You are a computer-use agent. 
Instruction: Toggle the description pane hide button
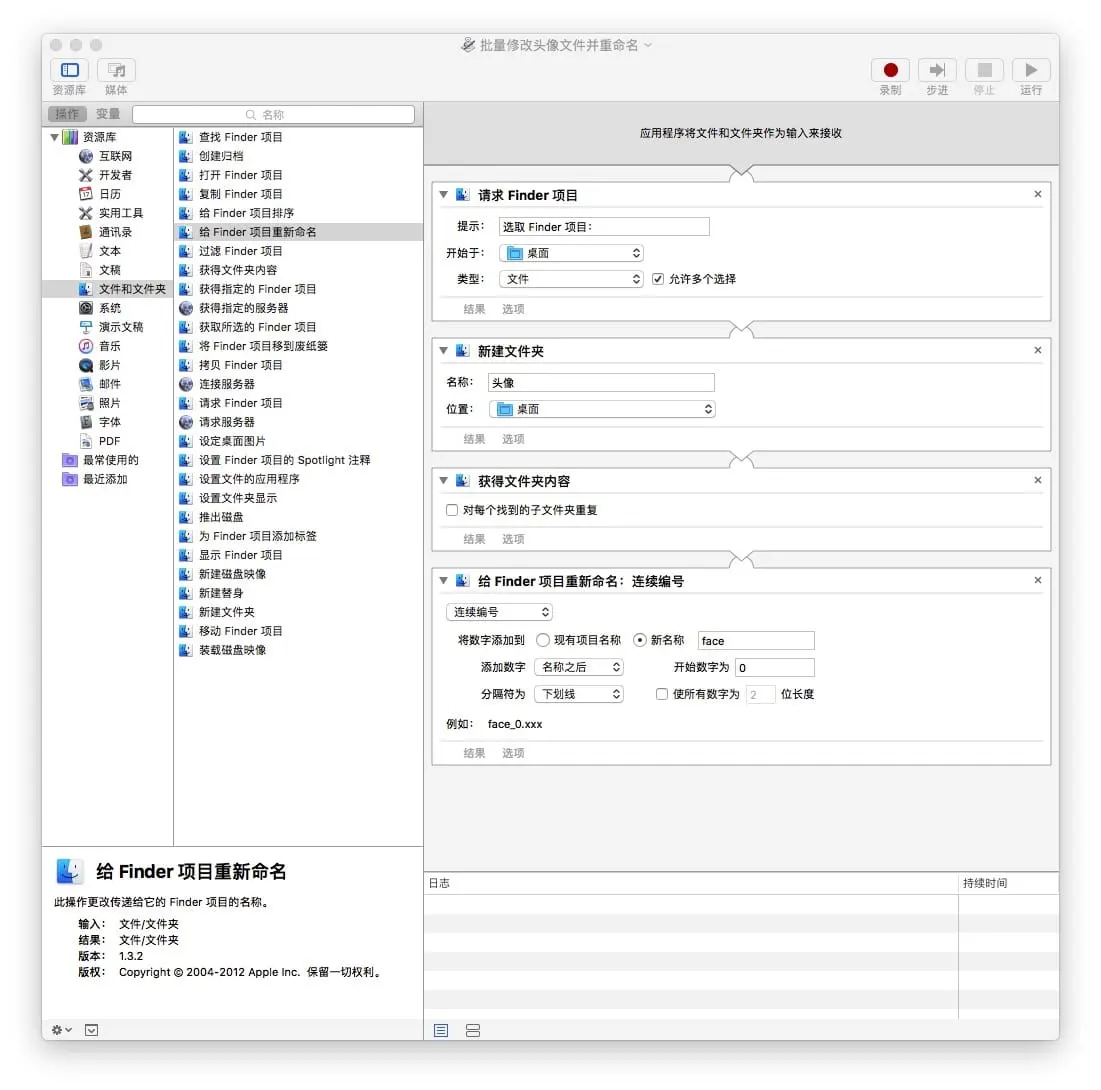pos(91,1030)
